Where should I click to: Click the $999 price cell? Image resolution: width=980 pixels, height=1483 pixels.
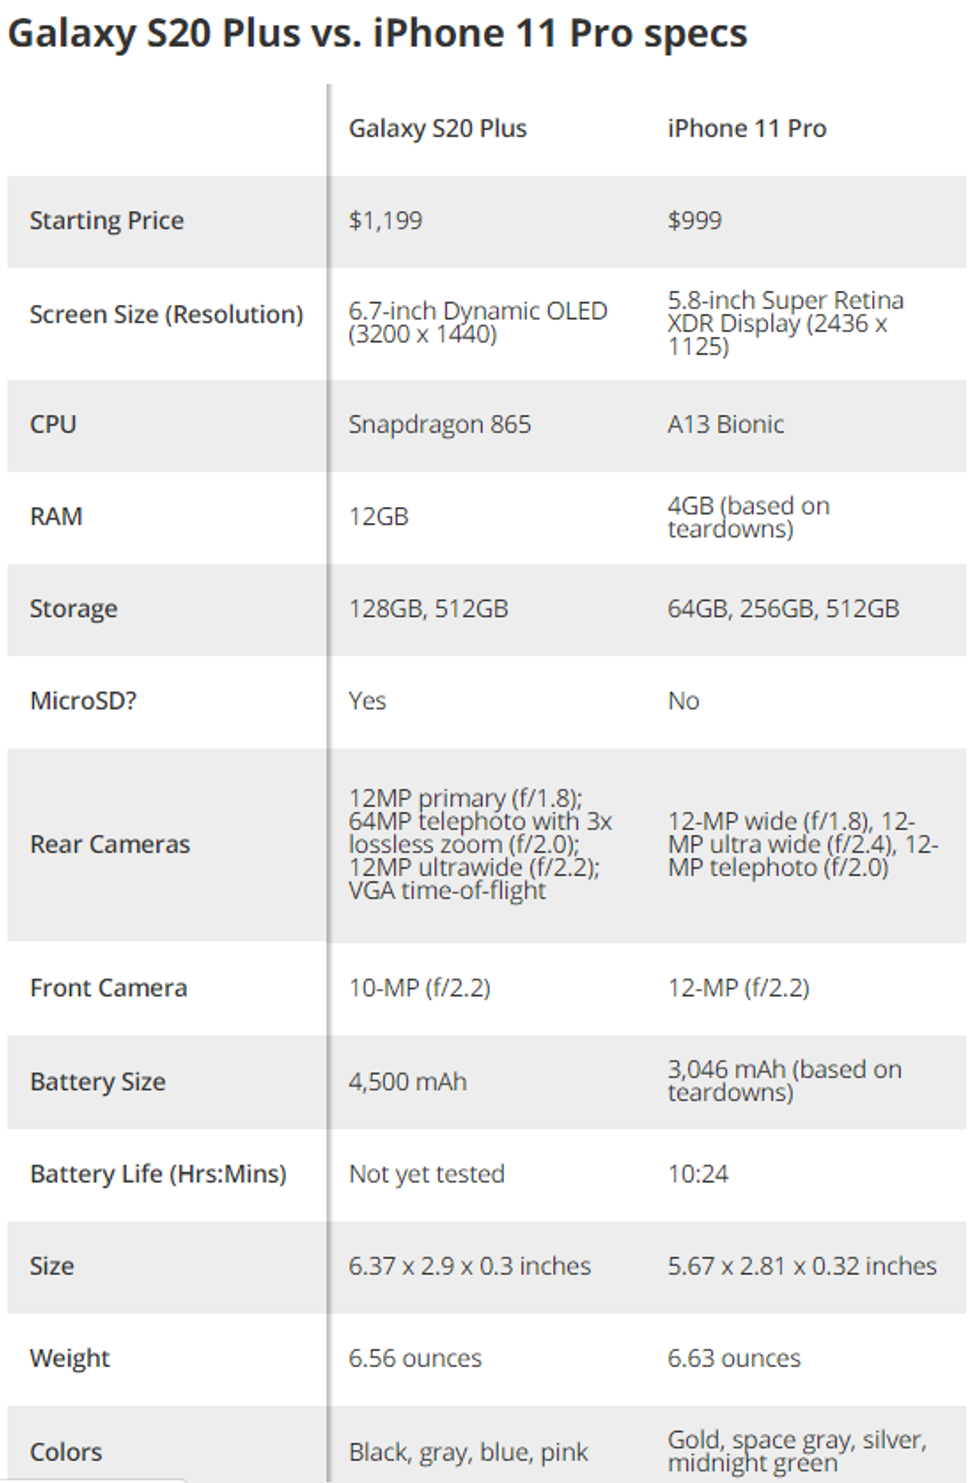coord(694,221)
